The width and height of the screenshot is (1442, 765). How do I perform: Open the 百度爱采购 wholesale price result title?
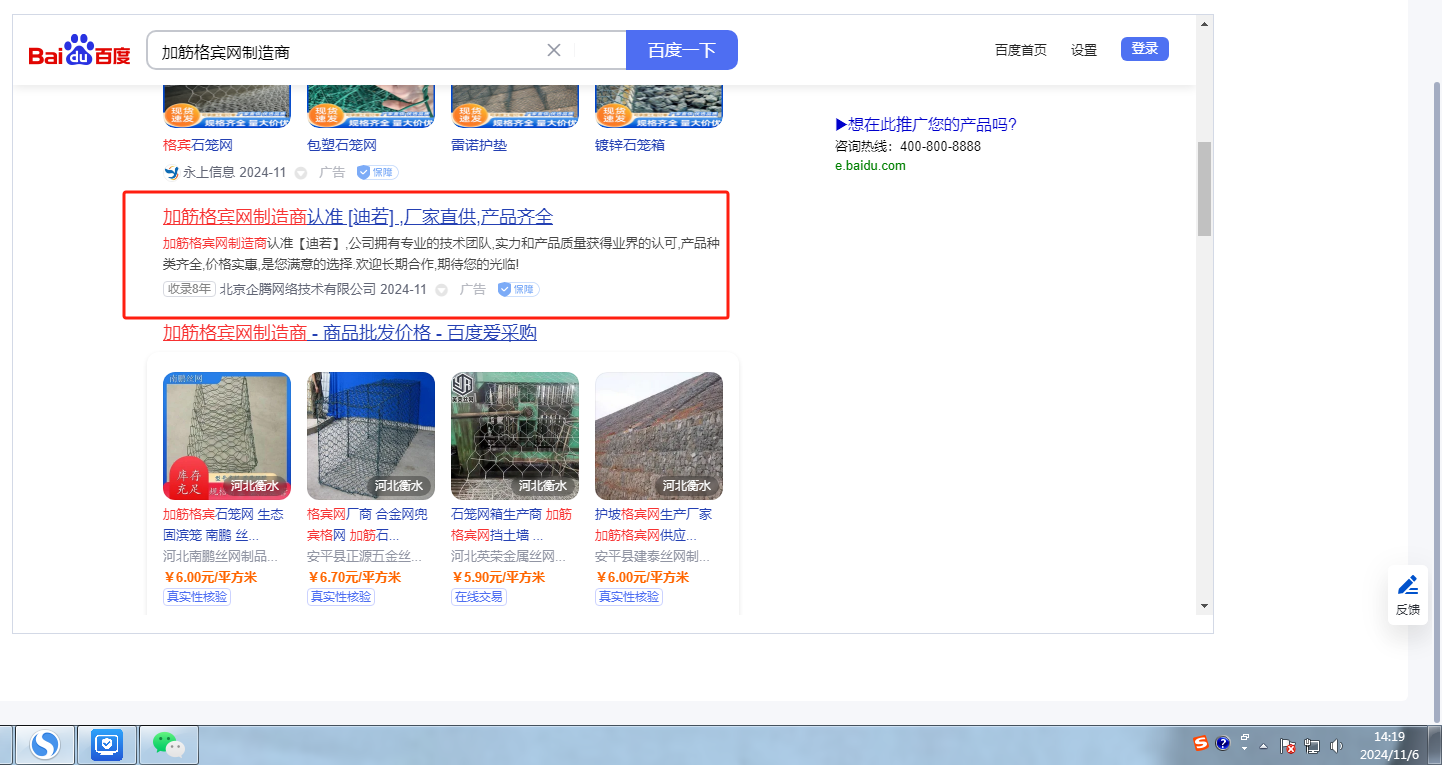350,332
